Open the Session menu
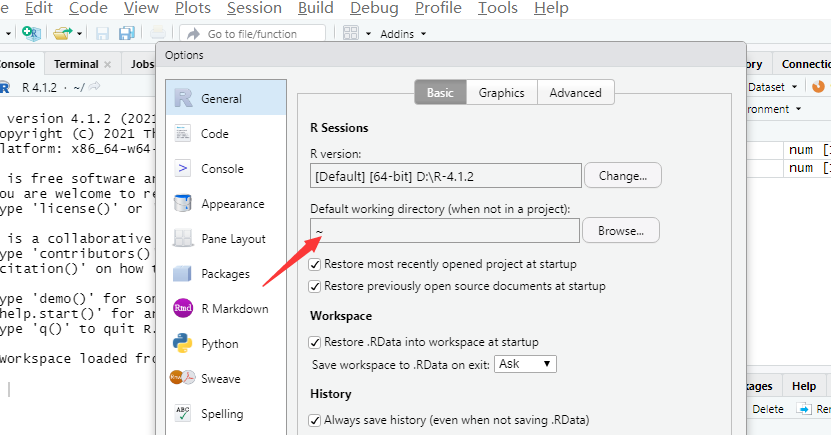831x435 pixels. [254, 8]
